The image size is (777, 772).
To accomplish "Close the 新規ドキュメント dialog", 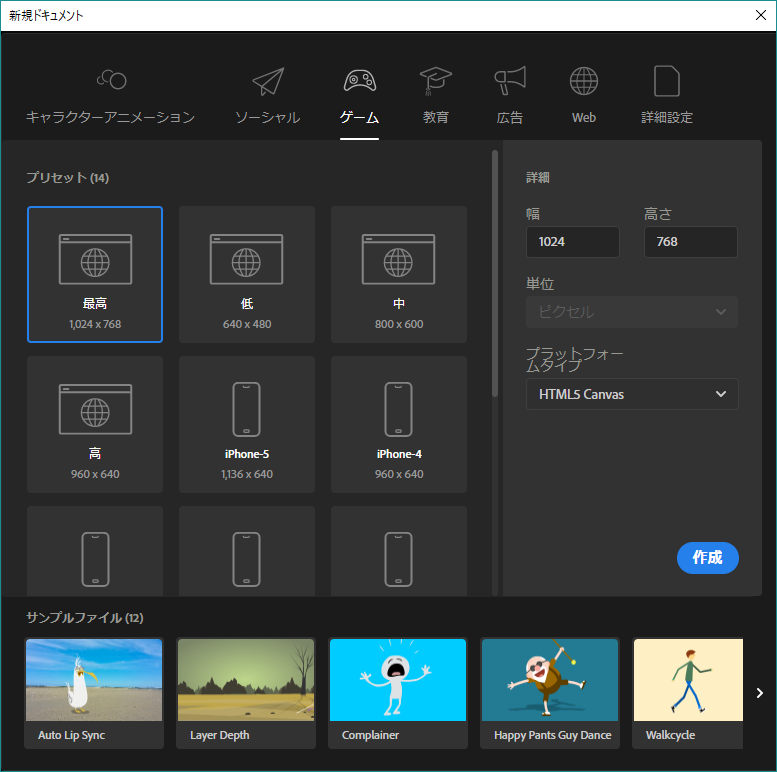I will click(x=761, y=15).
